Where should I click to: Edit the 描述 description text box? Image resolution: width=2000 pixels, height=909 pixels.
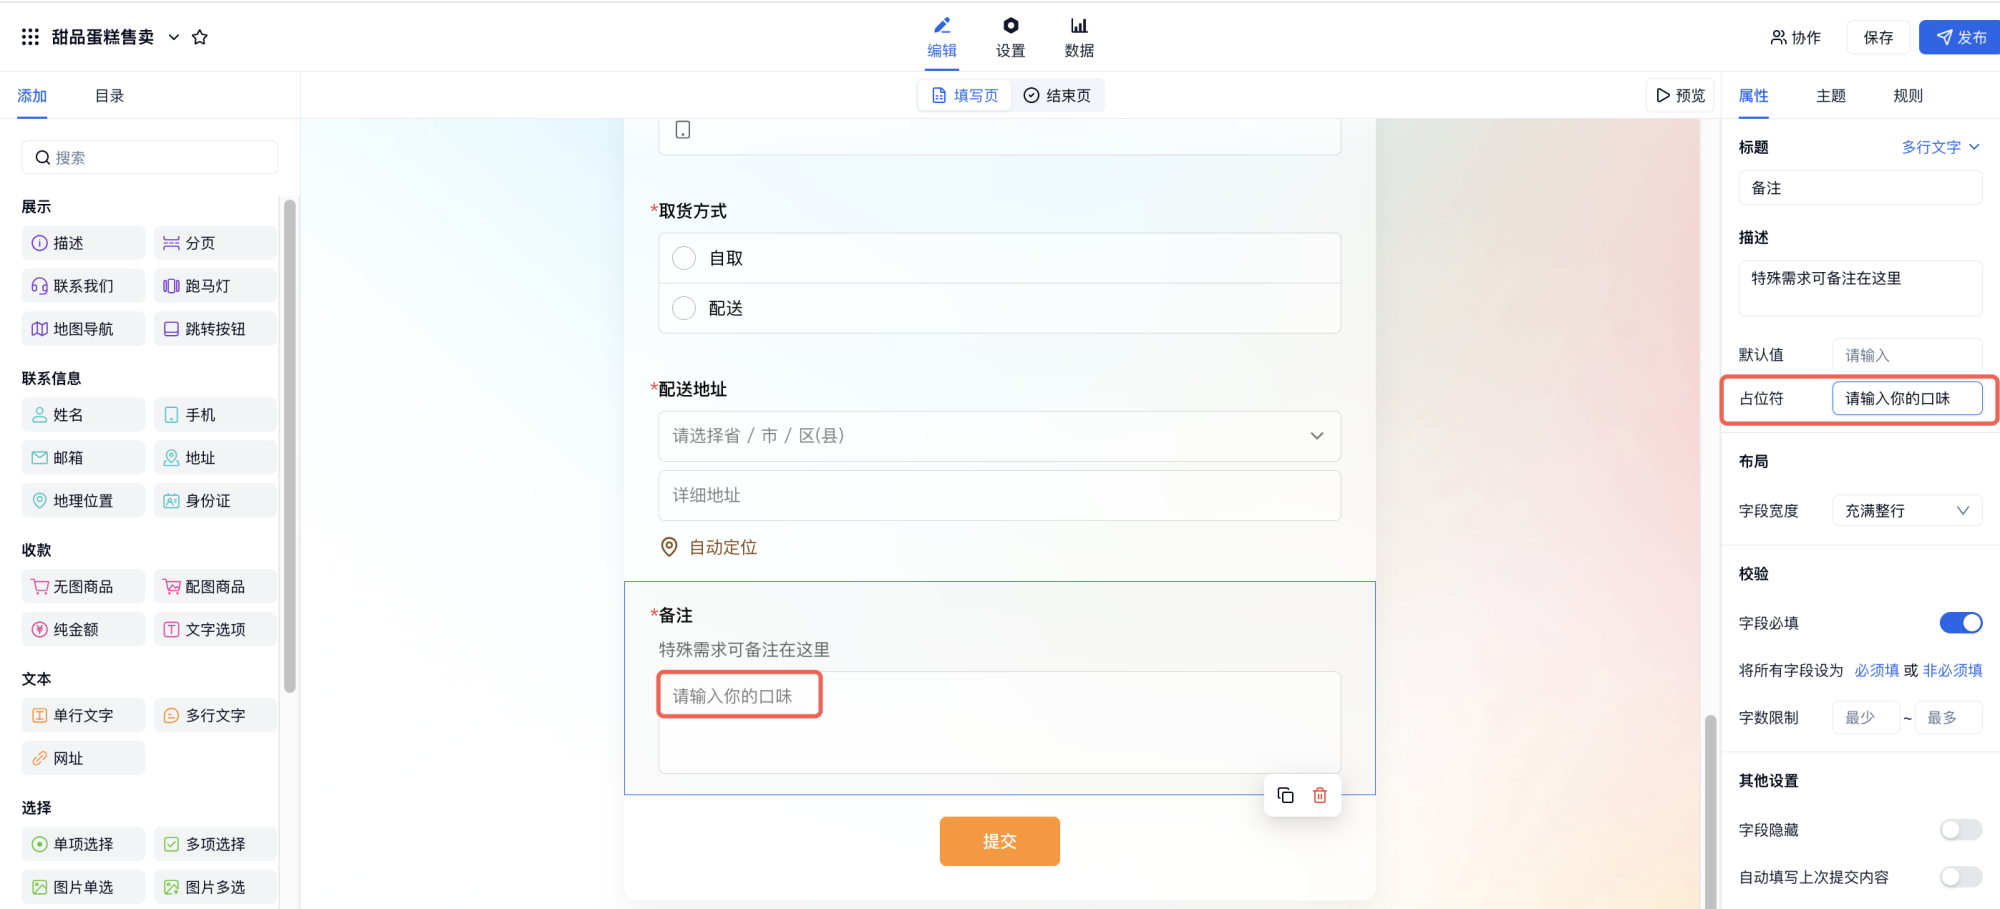(x=1860, y=288)
